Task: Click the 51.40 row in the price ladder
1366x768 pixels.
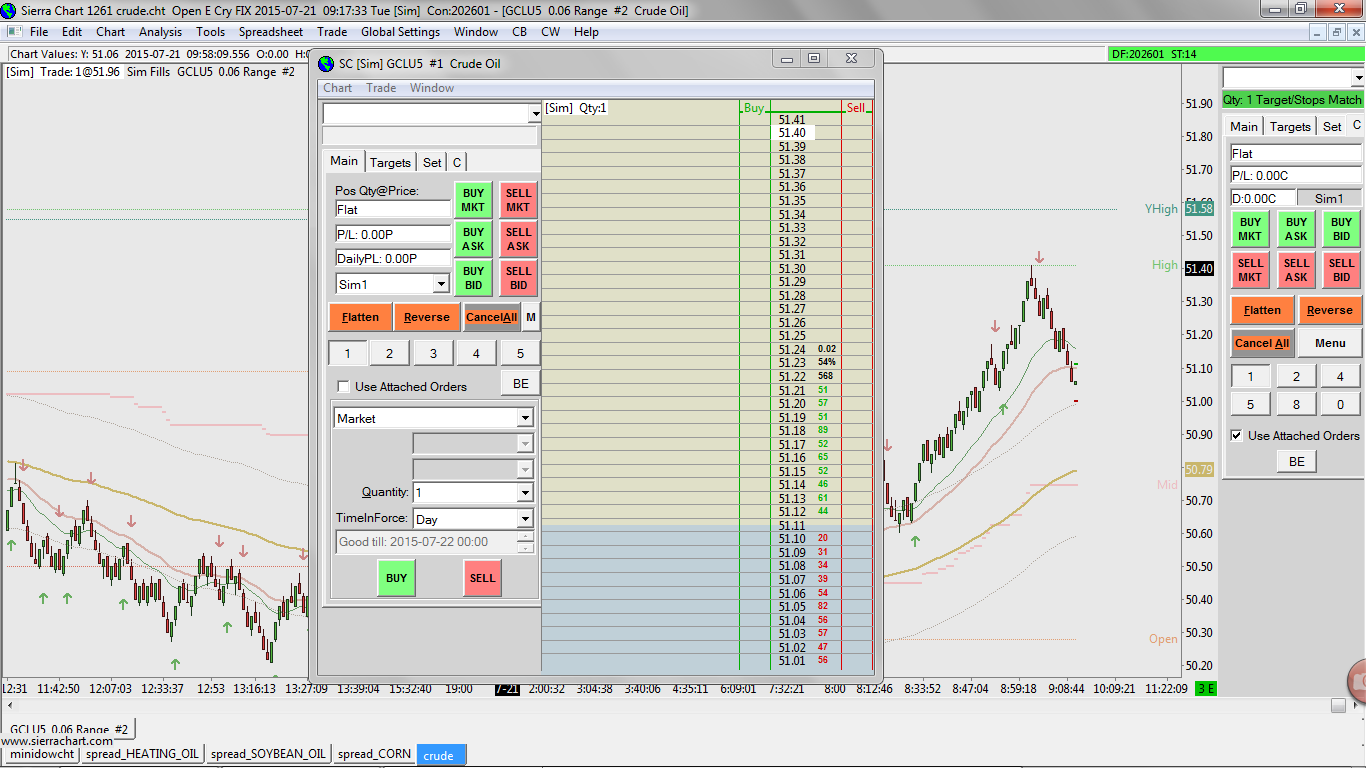Action: pos(792,133)
